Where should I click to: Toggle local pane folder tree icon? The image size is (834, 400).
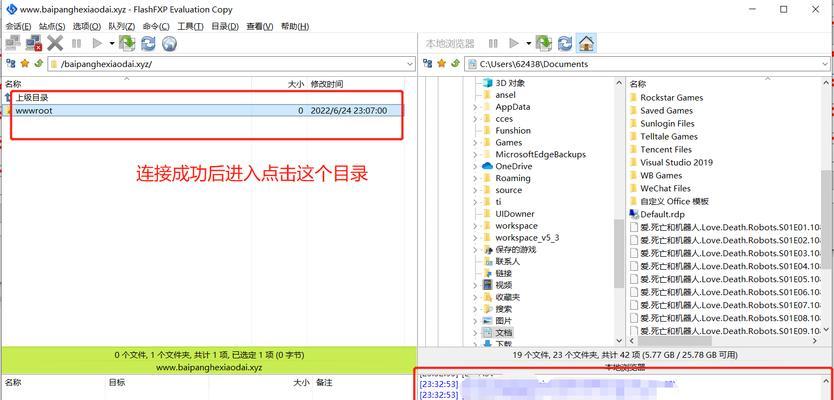point(427,64)
